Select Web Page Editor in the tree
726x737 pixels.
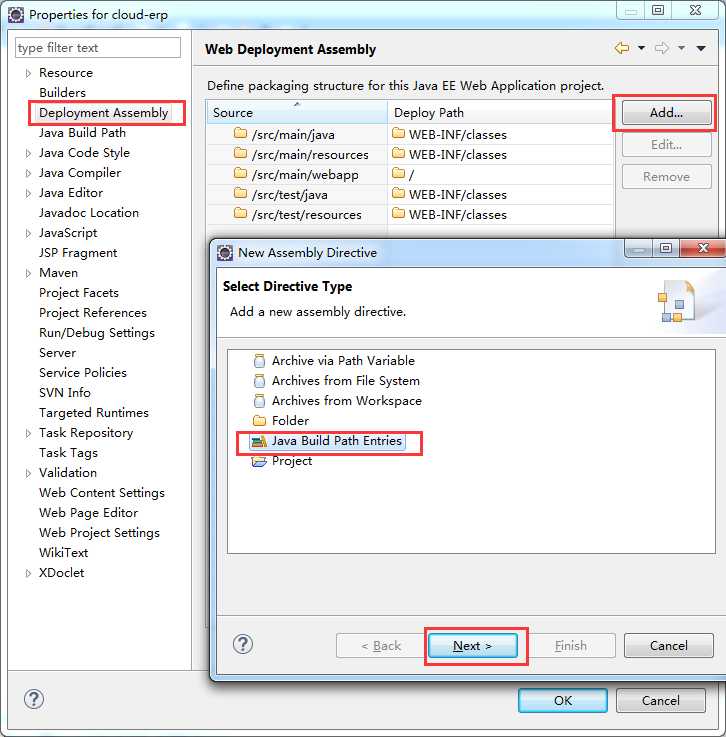point(89,513)
